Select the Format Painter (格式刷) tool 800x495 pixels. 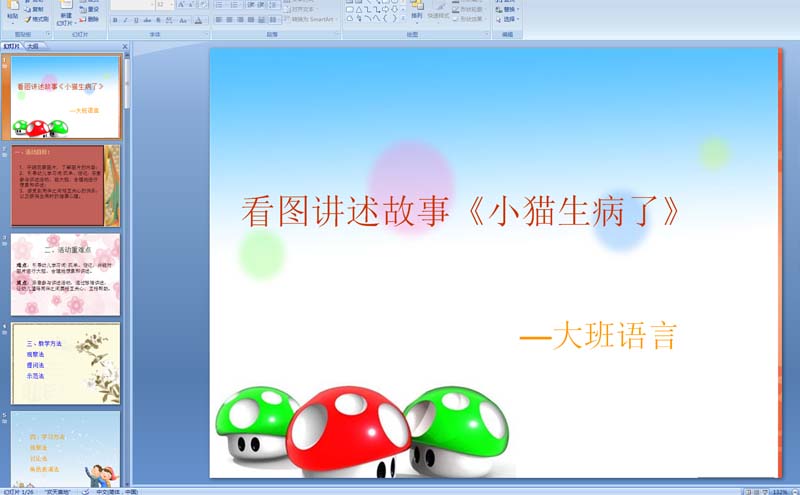[x=36, y=19]
